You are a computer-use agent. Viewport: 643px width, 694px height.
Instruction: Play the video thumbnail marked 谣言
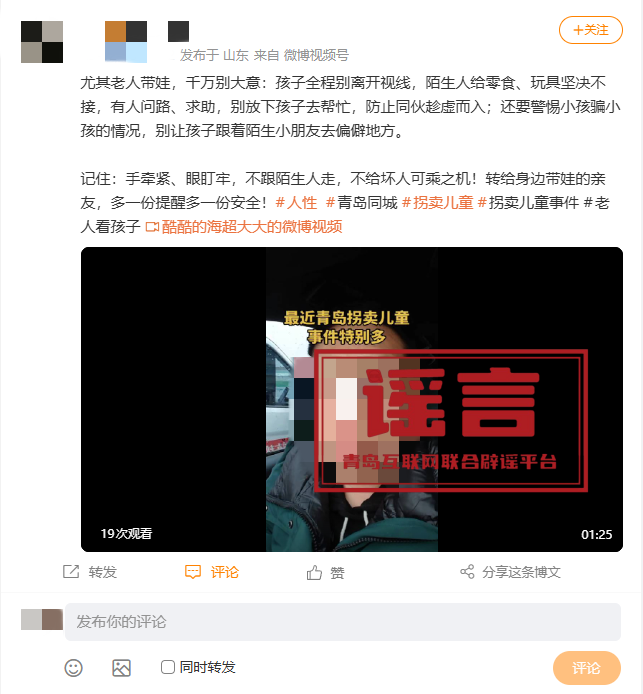click(352, 399)
